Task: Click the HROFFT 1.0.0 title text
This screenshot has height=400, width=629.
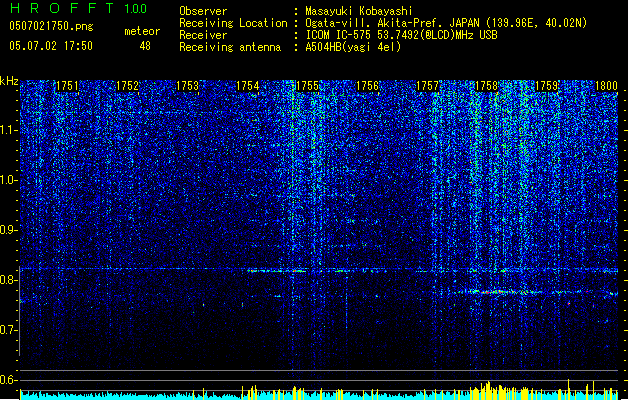Action: (x=79, y=8)
